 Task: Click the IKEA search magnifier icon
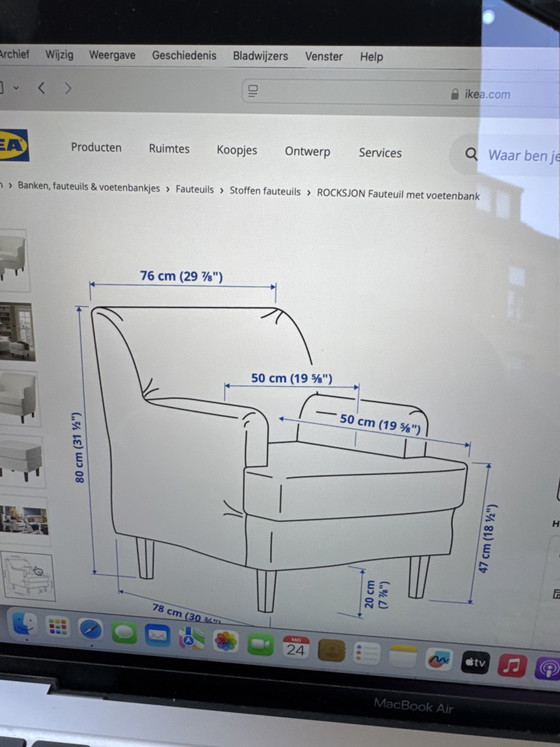471,154
